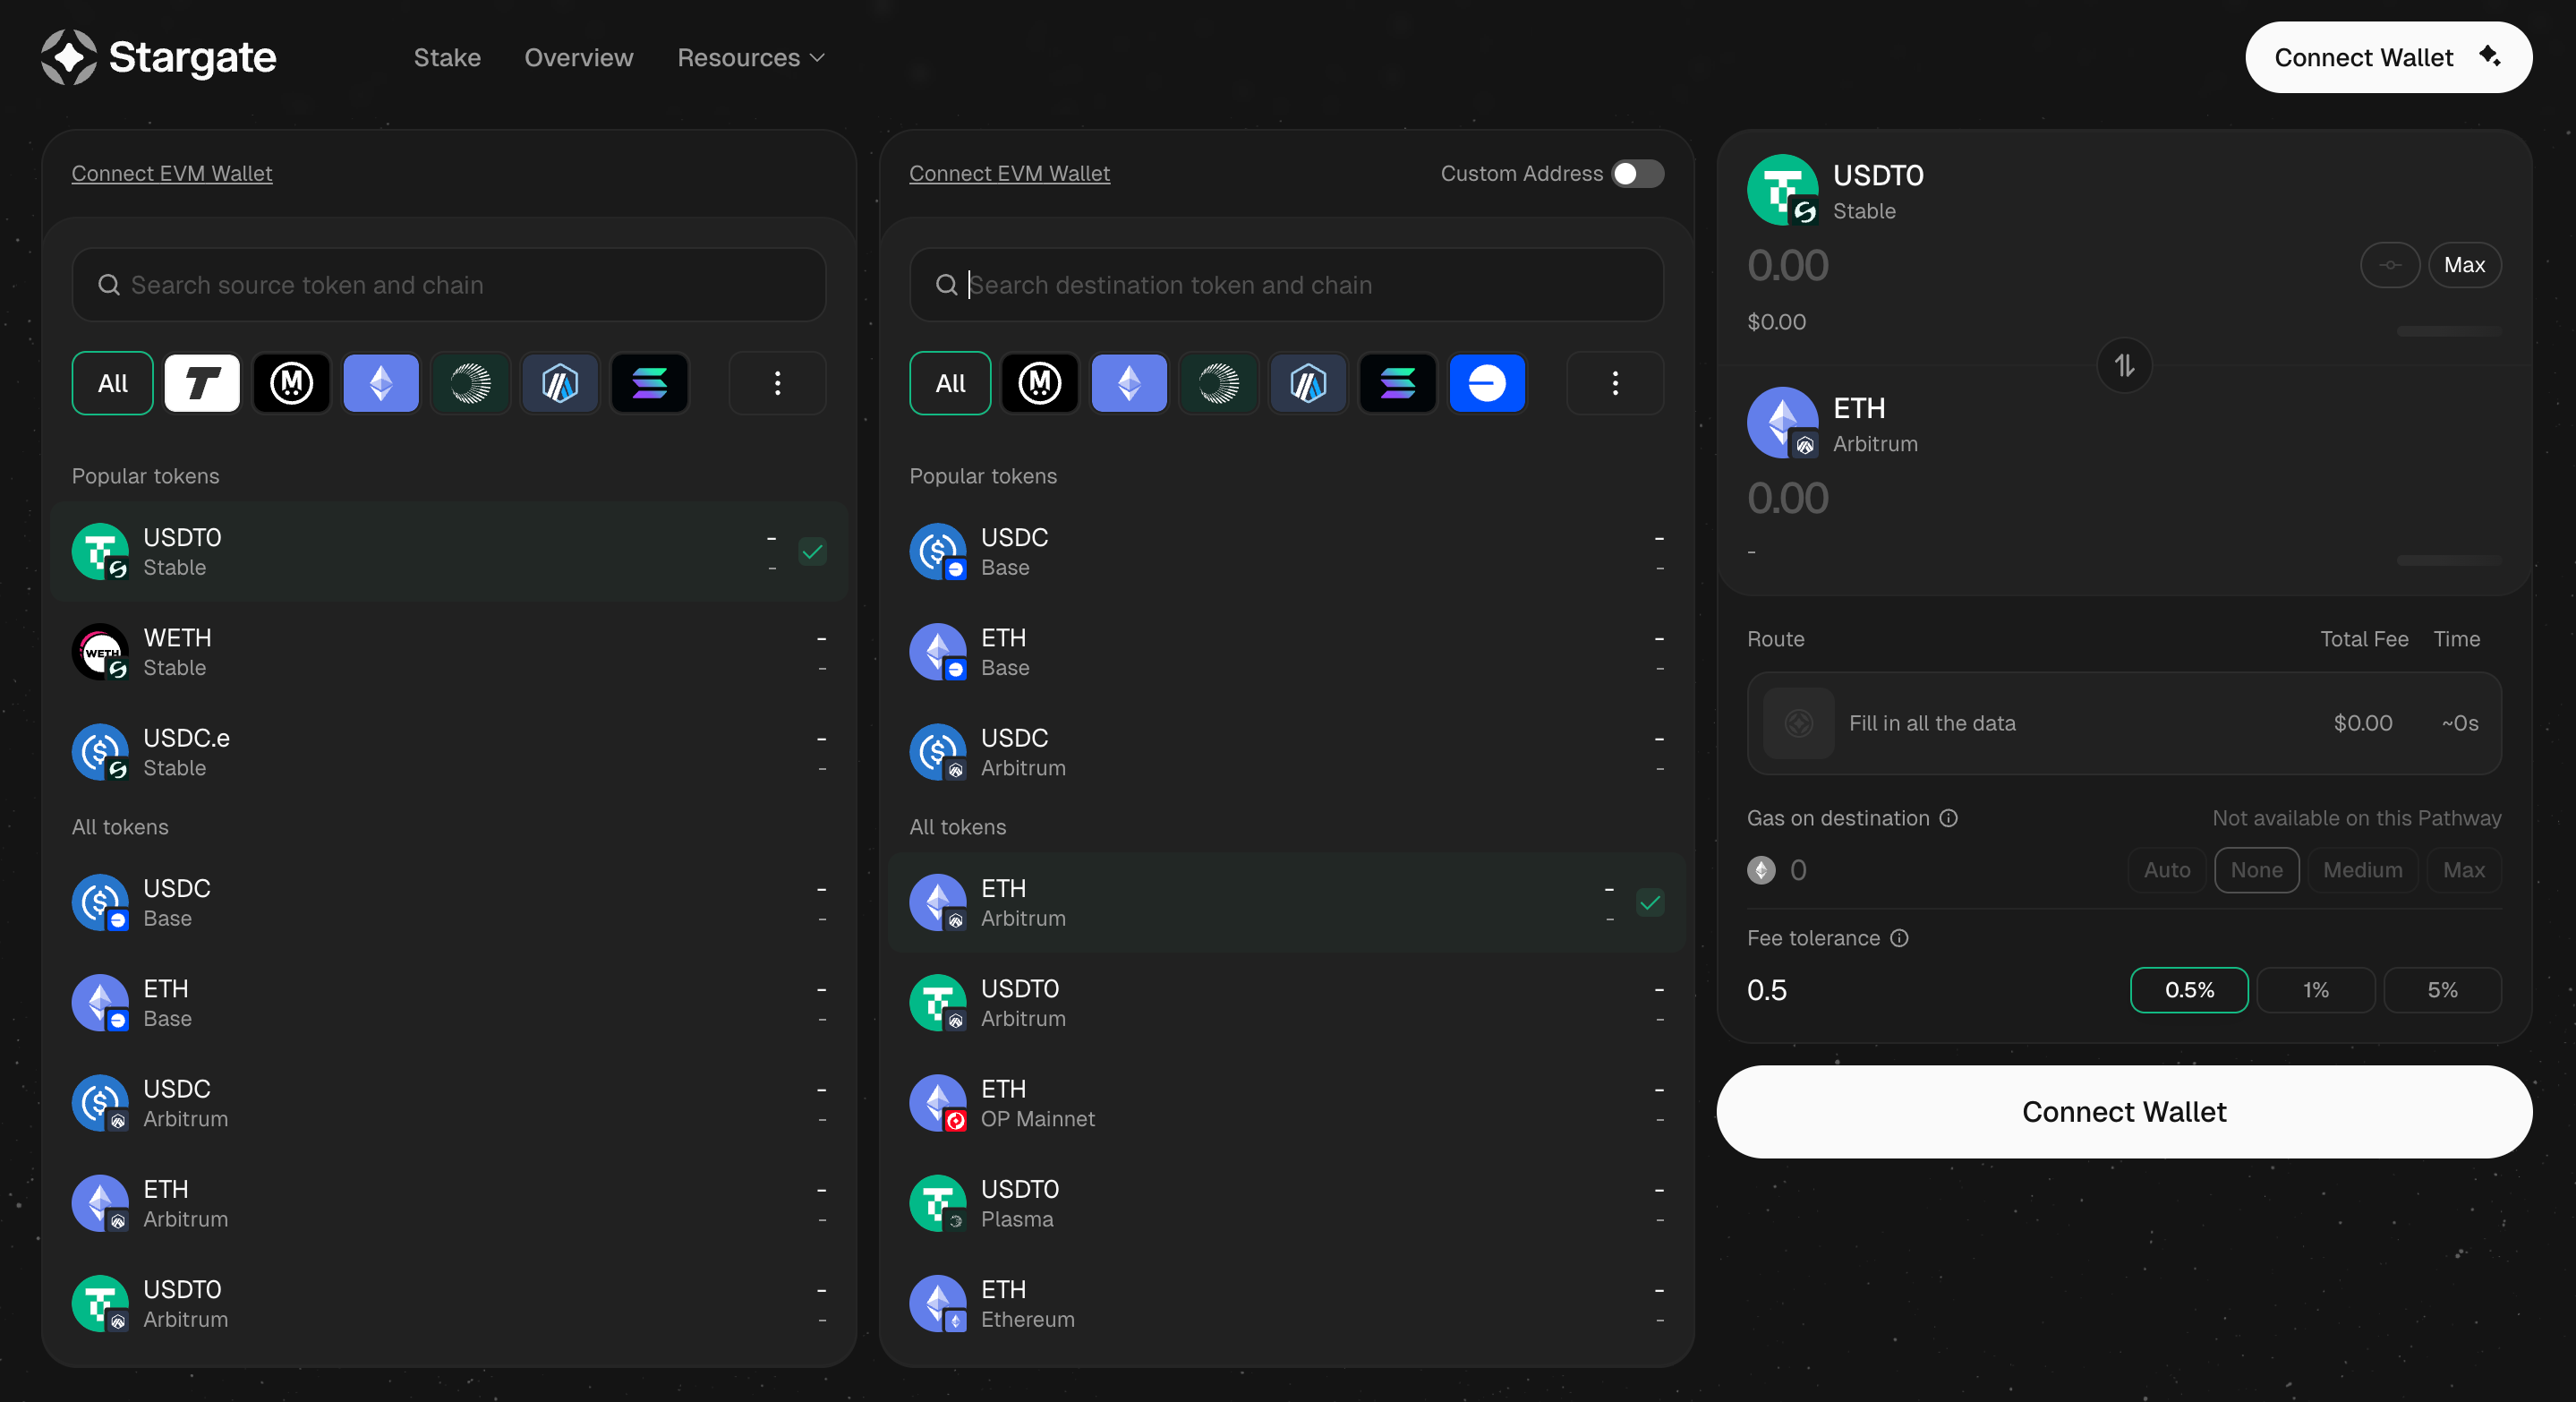This screenshot has height=1402, width=2576.
Task: Filter source tokens by the Arbitrum chain icon
Action: pyautogui.click(x=560, y=383)
